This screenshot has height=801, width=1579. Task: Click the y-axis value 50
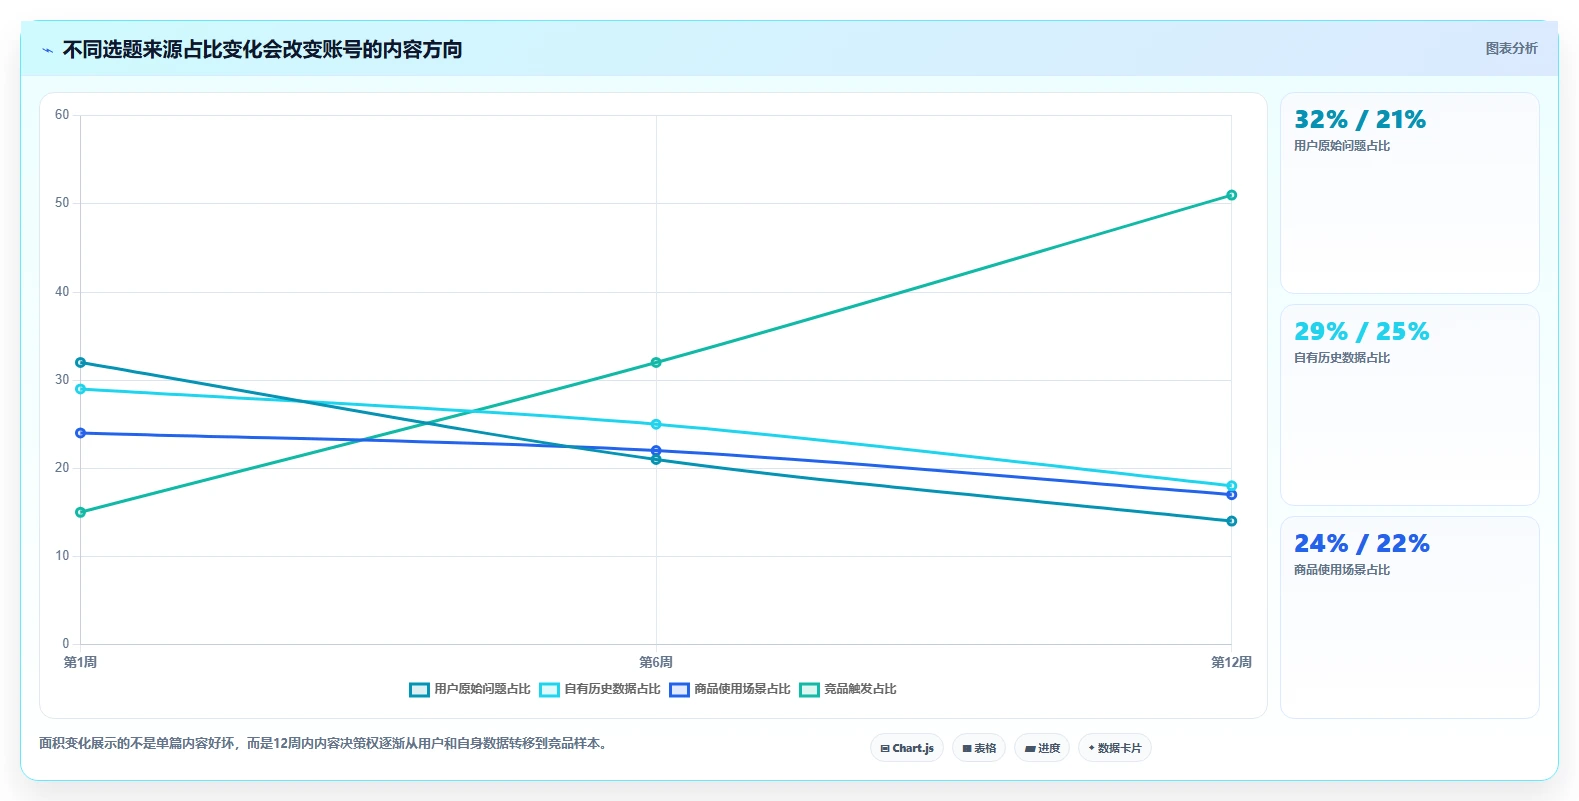pos(62,203)
